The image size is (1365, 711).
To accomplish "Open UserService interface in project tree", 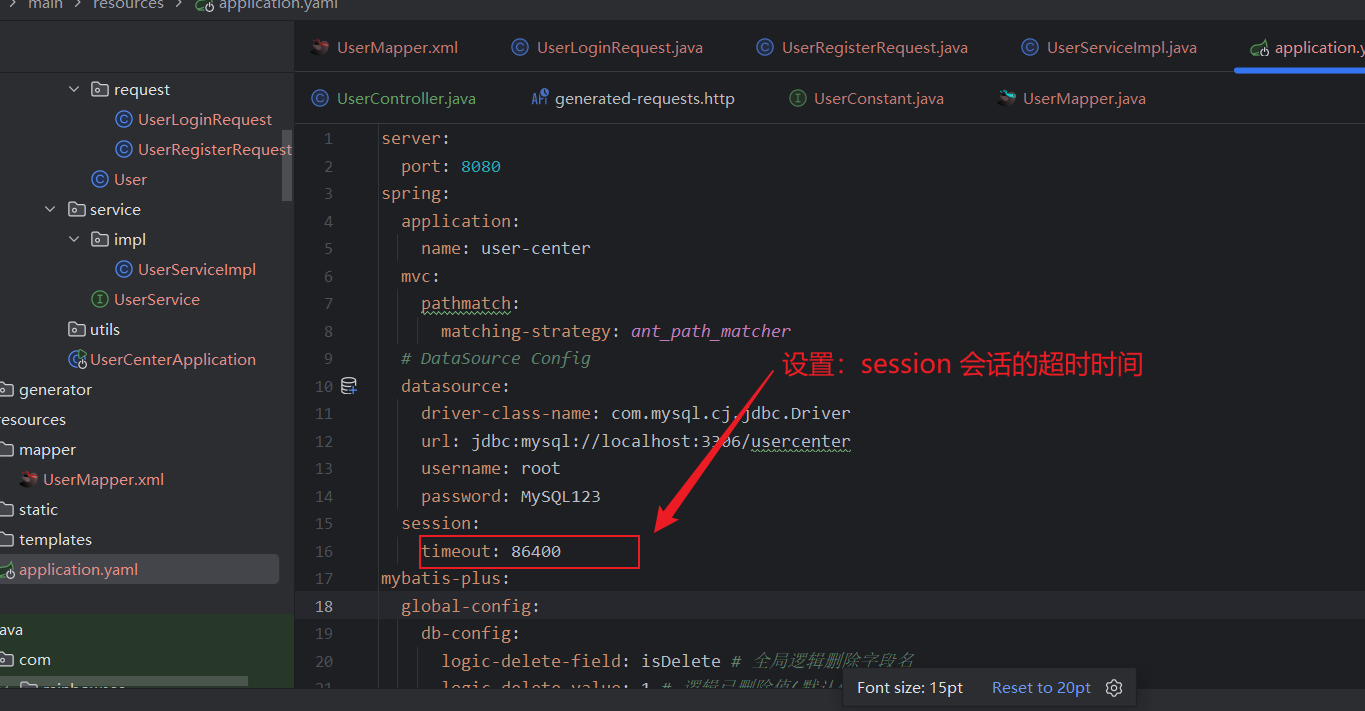I will click(x=157, y=299).
